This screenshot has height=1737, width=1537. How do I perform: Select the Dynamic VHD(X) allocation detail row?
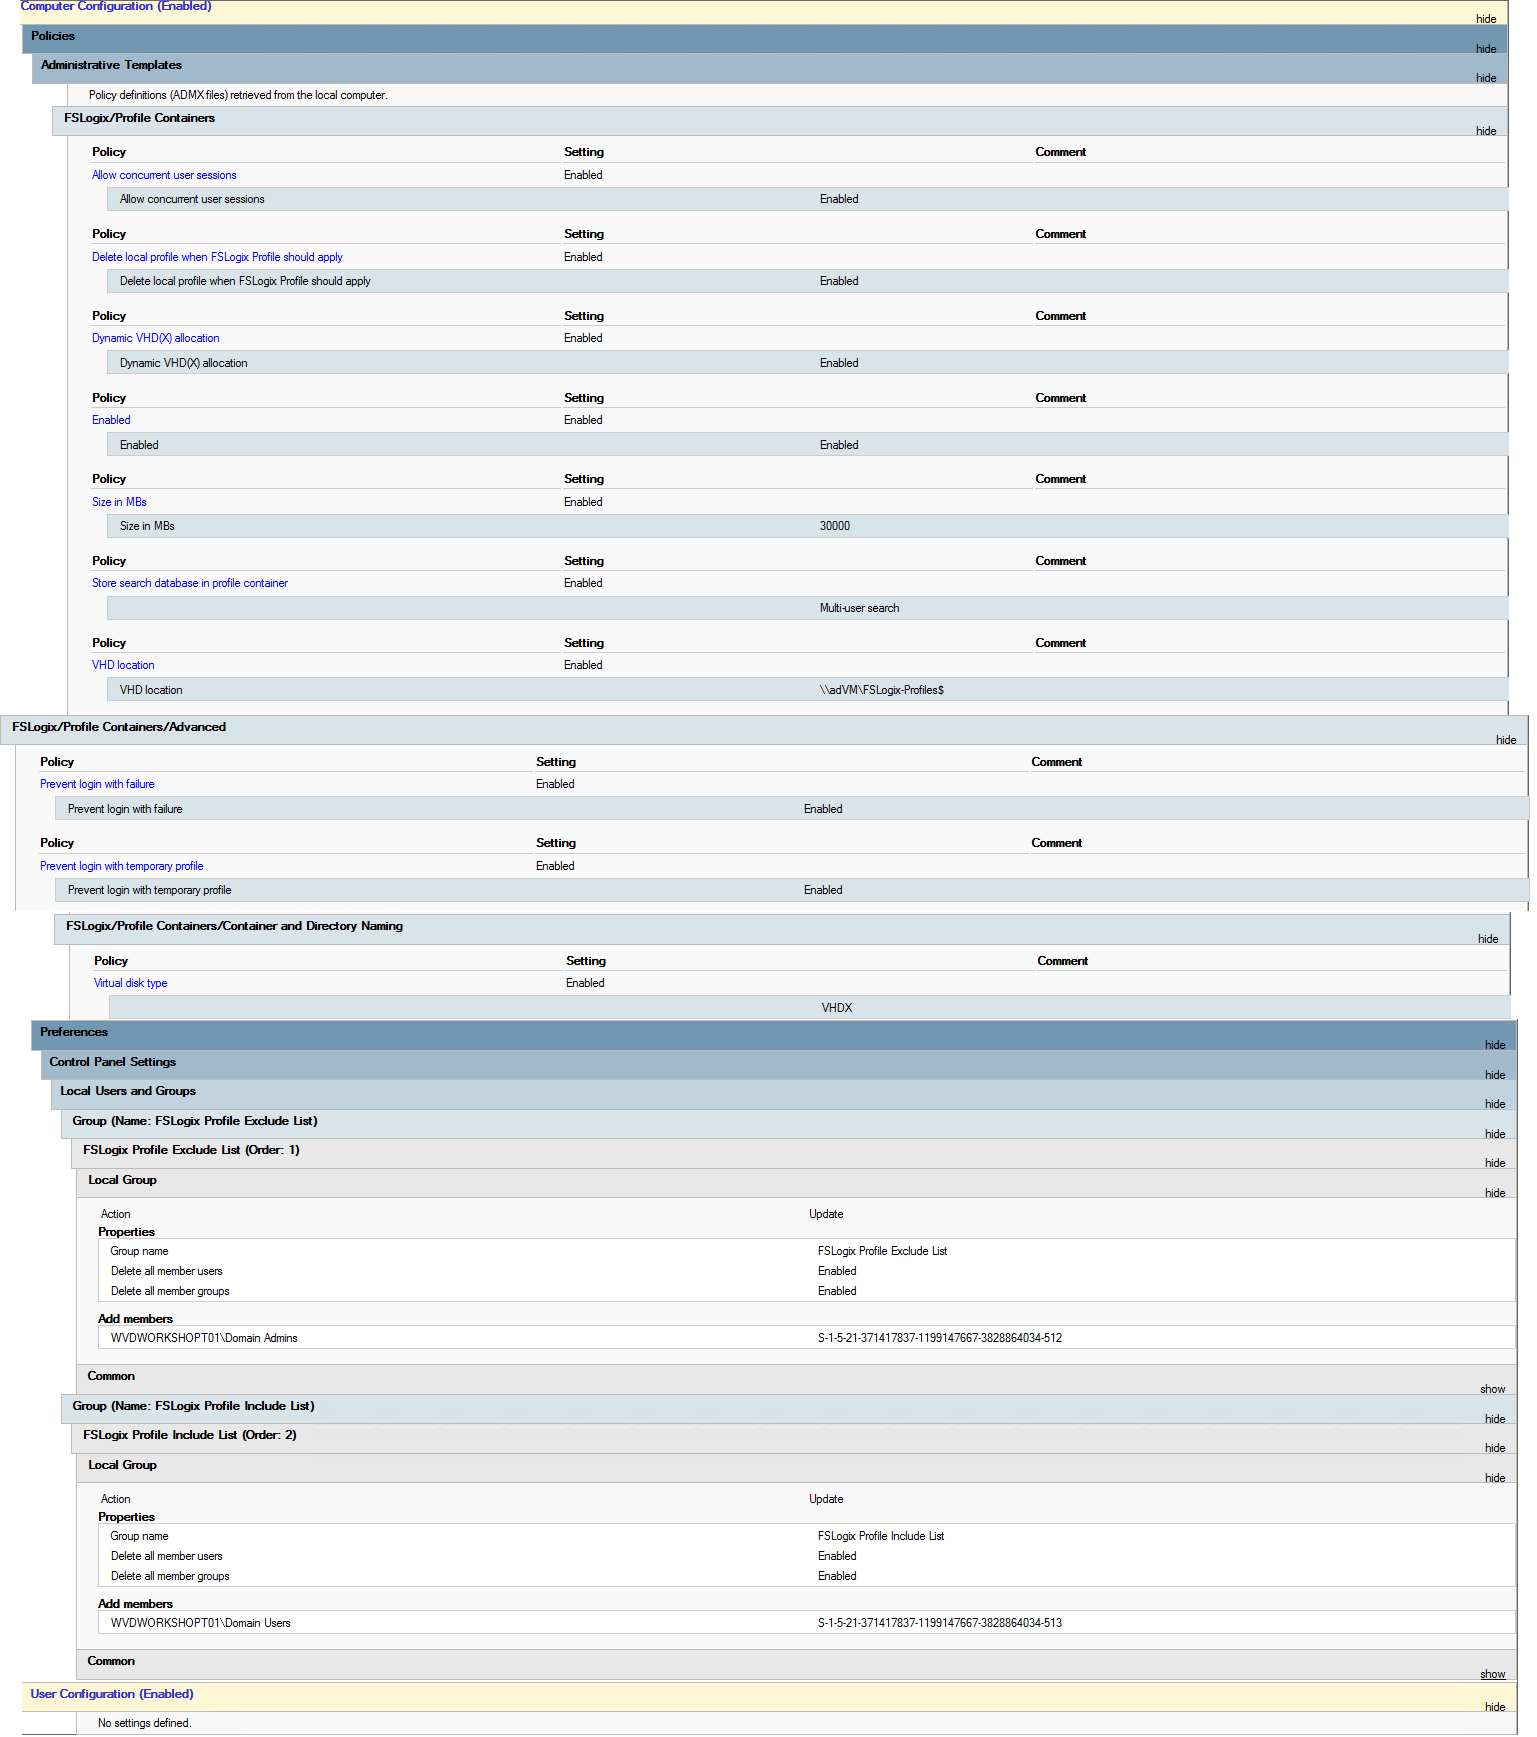tap(807, 363)
